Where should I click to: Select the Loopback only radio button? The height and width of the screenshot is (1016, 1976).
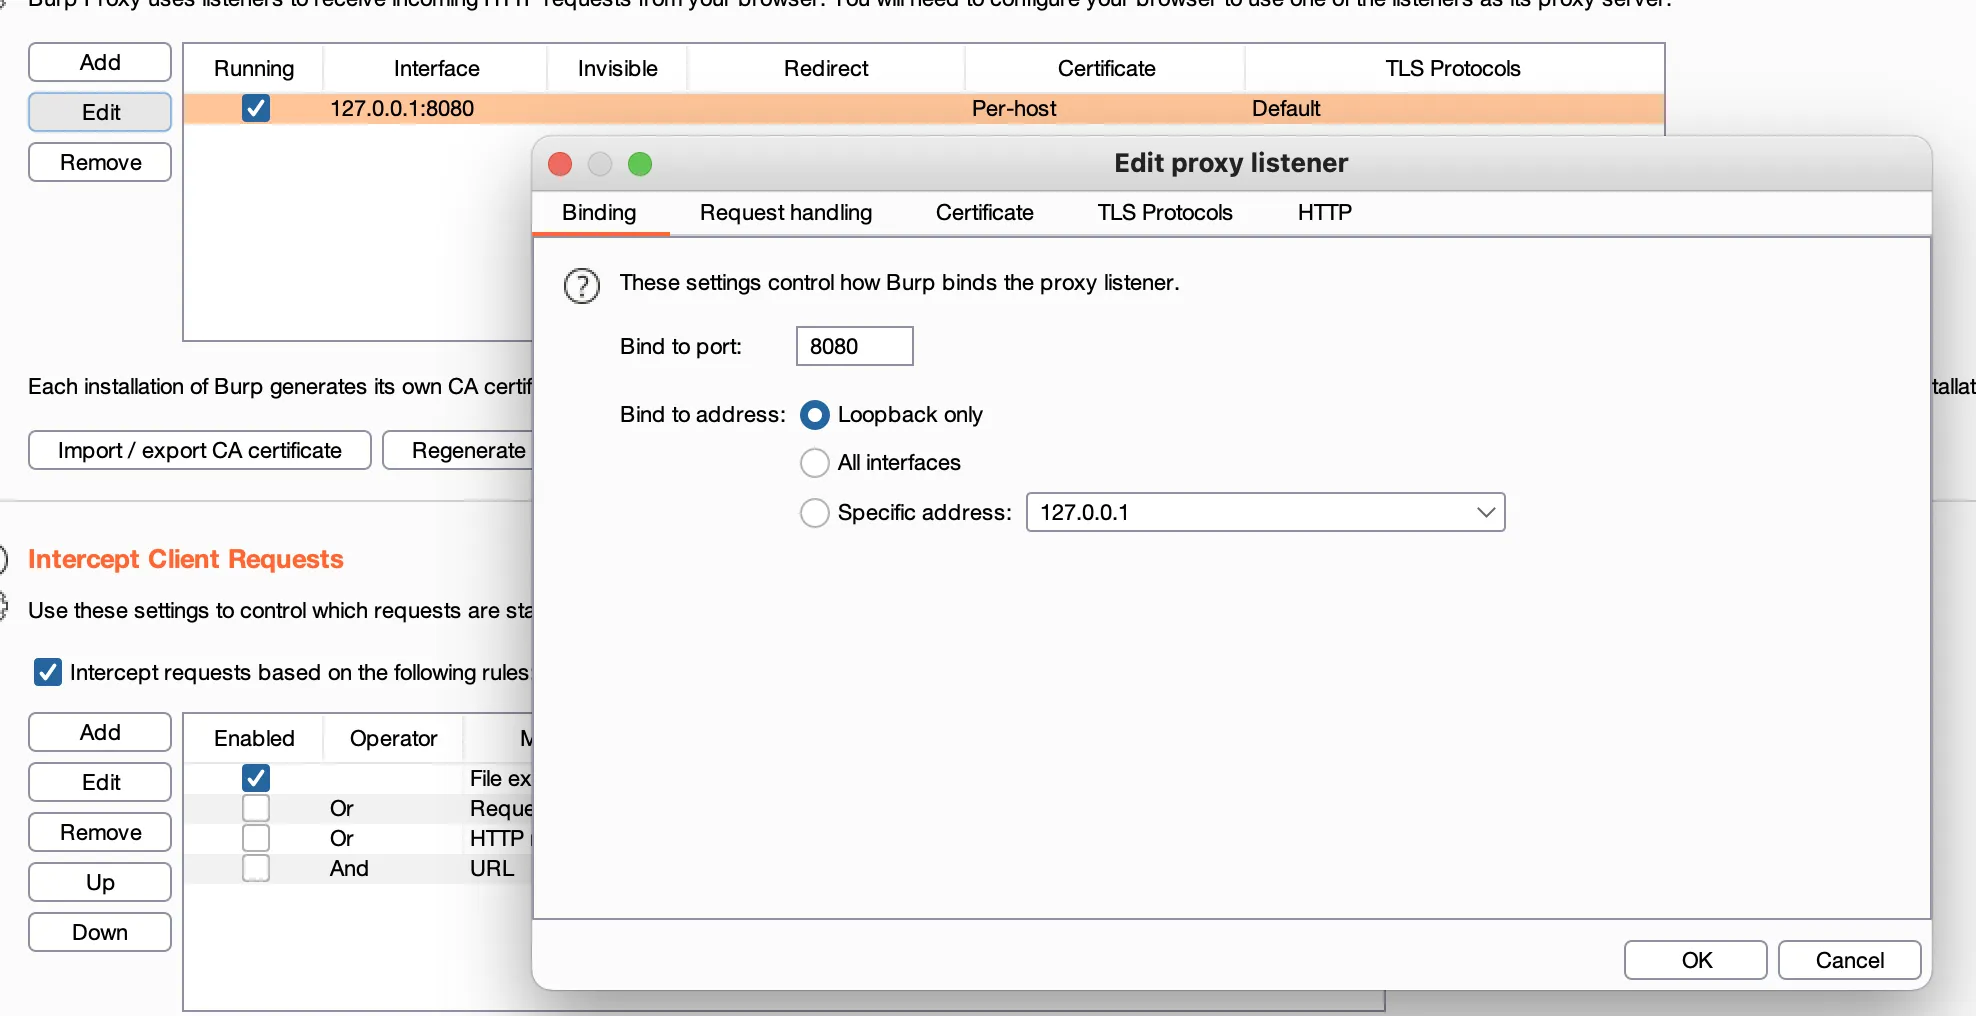pos(815,415)
